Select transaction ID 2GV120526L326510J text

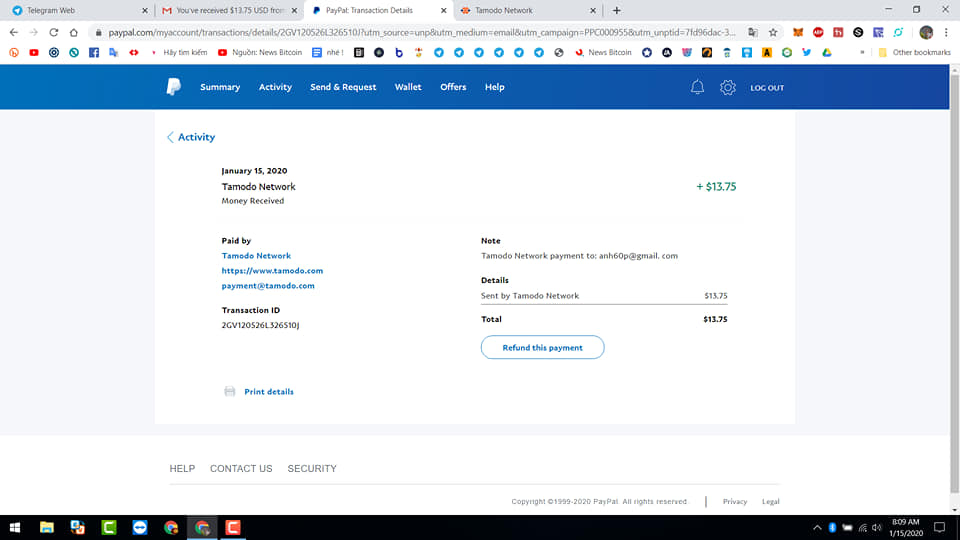pos(260,325)
